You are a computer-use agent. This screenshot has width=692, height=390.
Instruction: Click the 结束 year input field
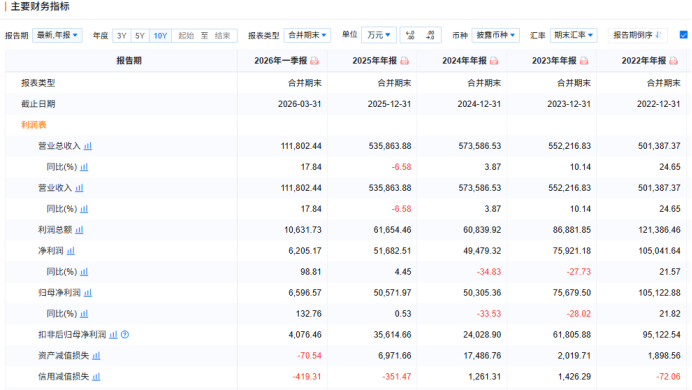222,36
